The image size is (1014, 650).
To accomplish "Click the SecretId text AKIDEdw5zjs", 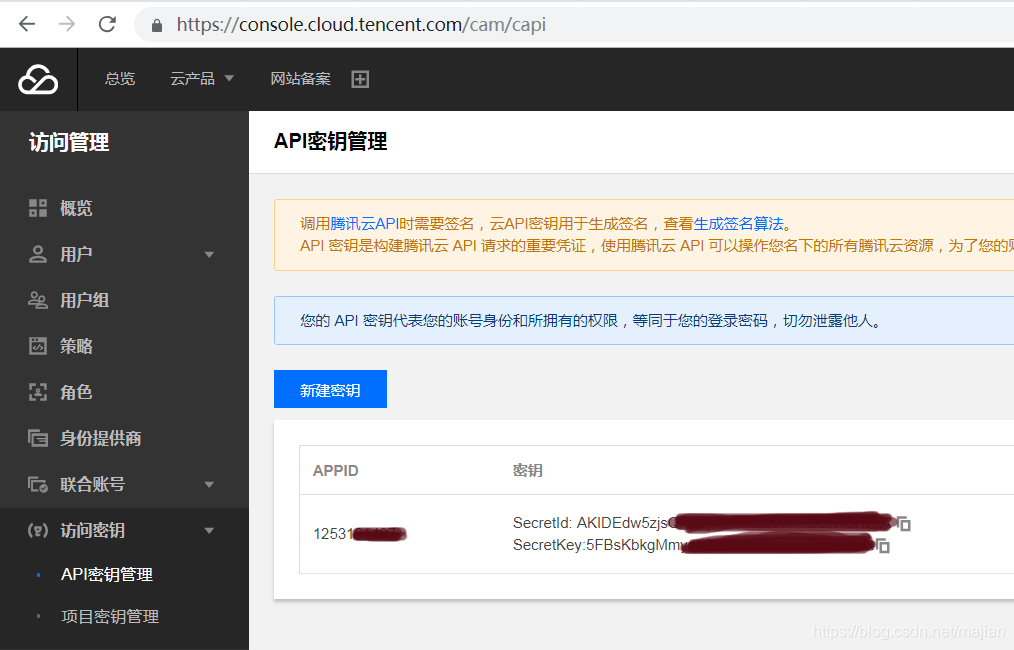I will coord(622,523).
